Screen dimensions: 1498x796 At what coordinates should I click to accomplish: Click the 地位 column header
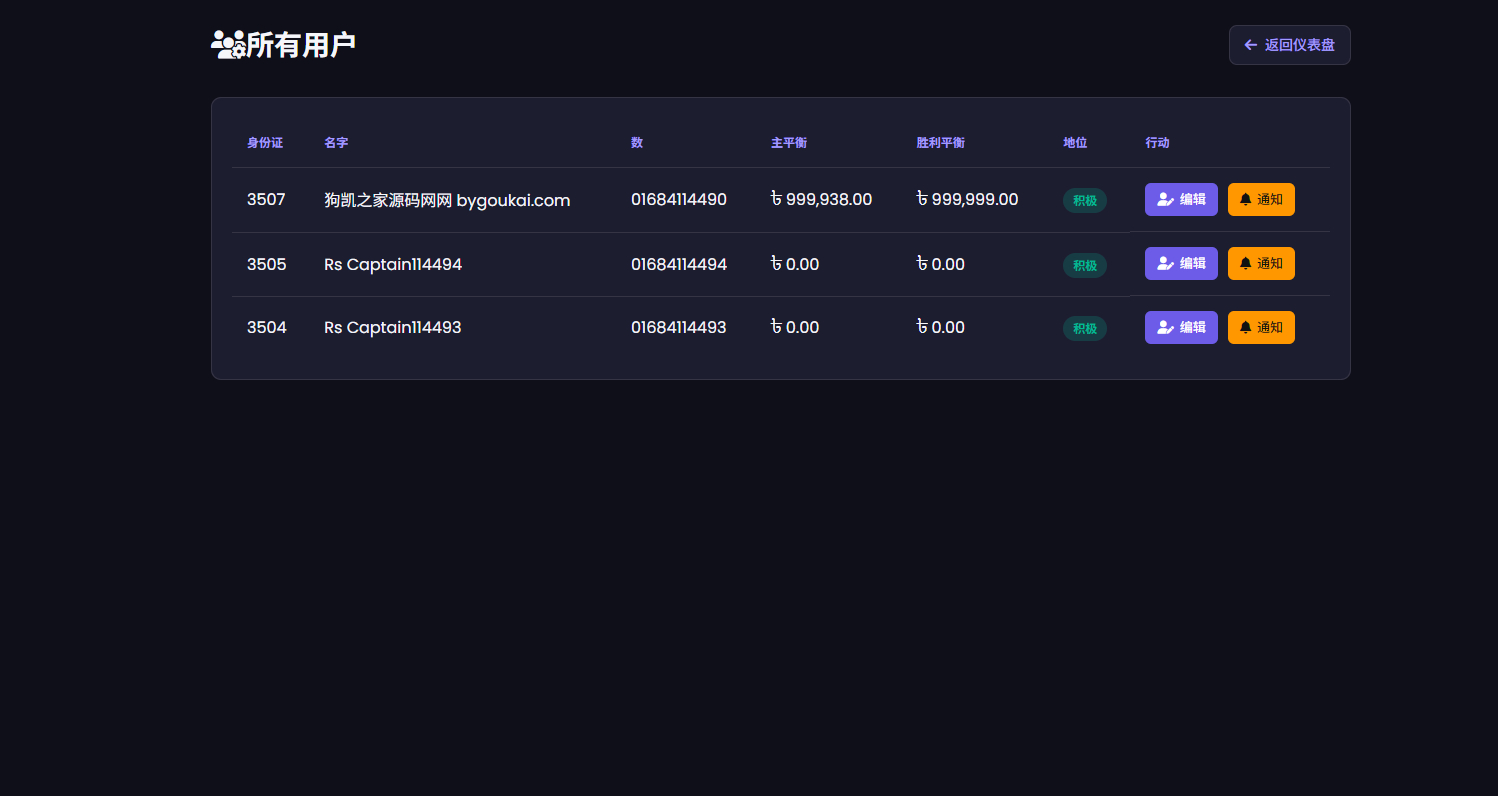click(1075, 143)
